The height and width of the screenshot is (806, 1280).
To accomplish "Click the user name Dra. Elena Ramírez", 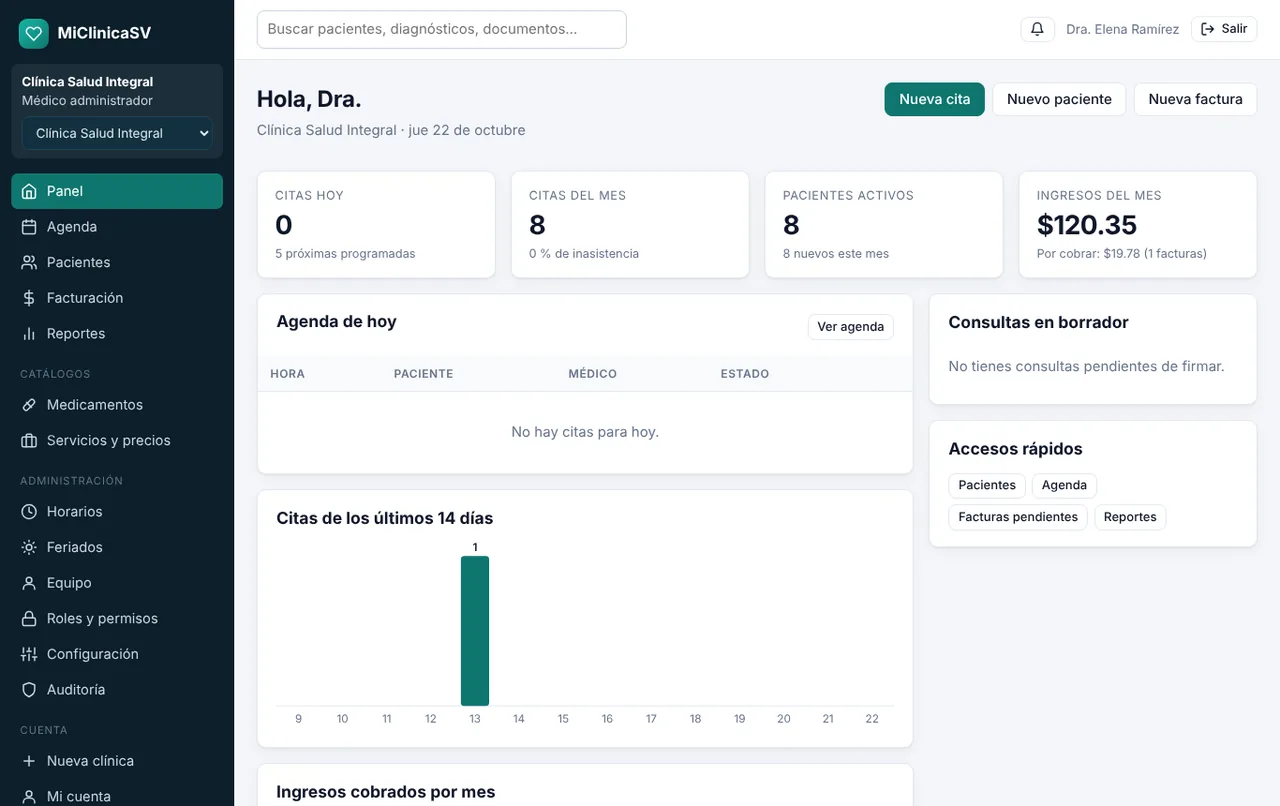I will coord(1122,29).
